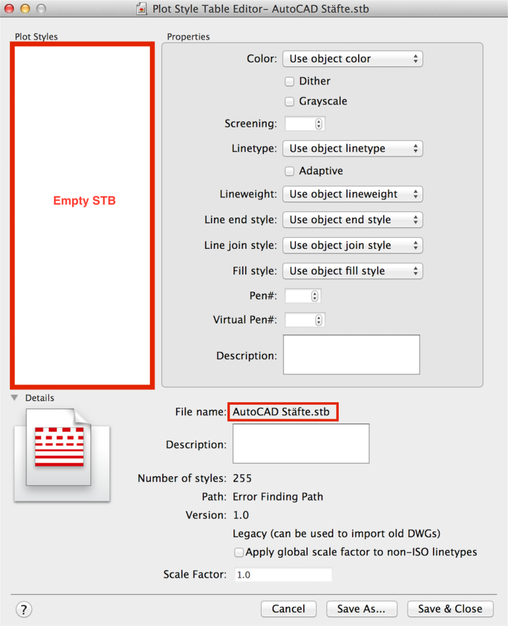This screenshot has width=508, height=626.
Task: Click the Screening stepper arrows
Action: [319, 124]
